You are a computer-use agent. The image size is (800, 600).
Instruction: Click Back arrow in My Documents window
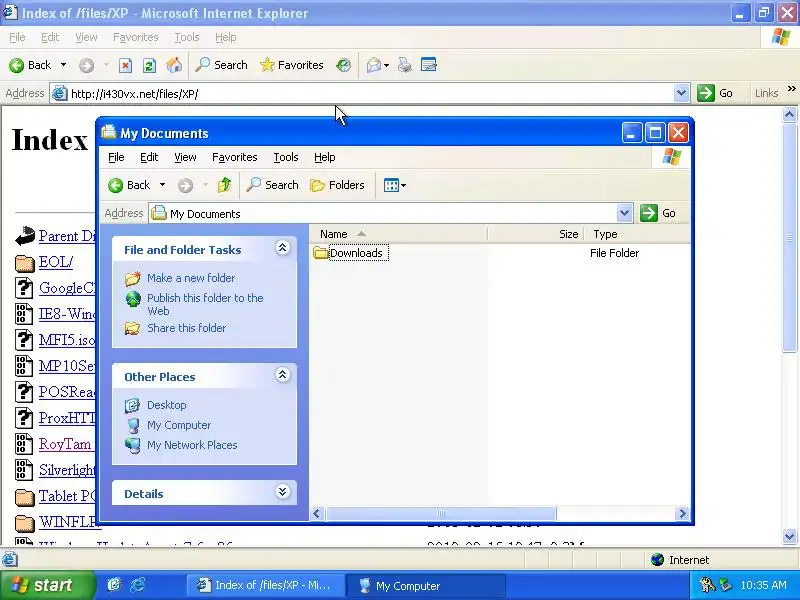(129, 185)
